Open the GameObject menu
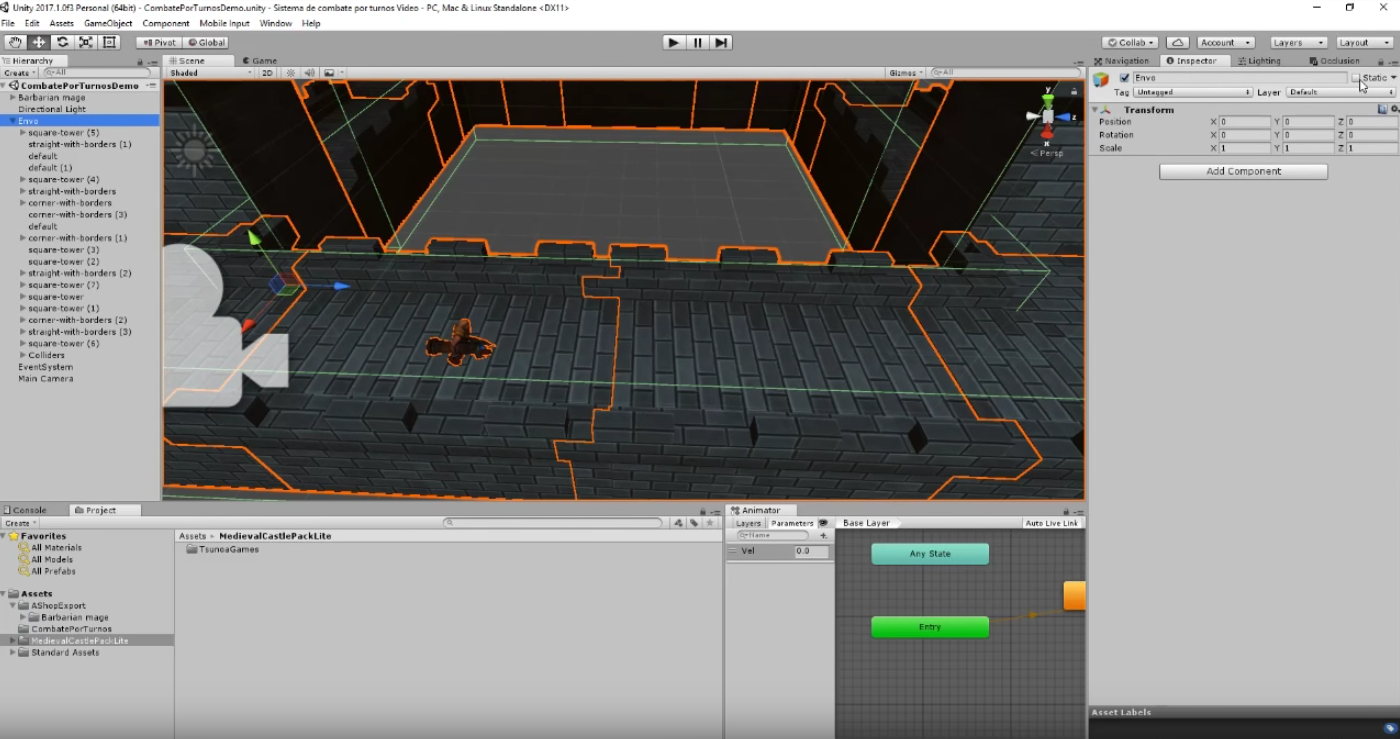This screenshot has width=1400, height=739. pyautogui.click(x=108, y=23)
